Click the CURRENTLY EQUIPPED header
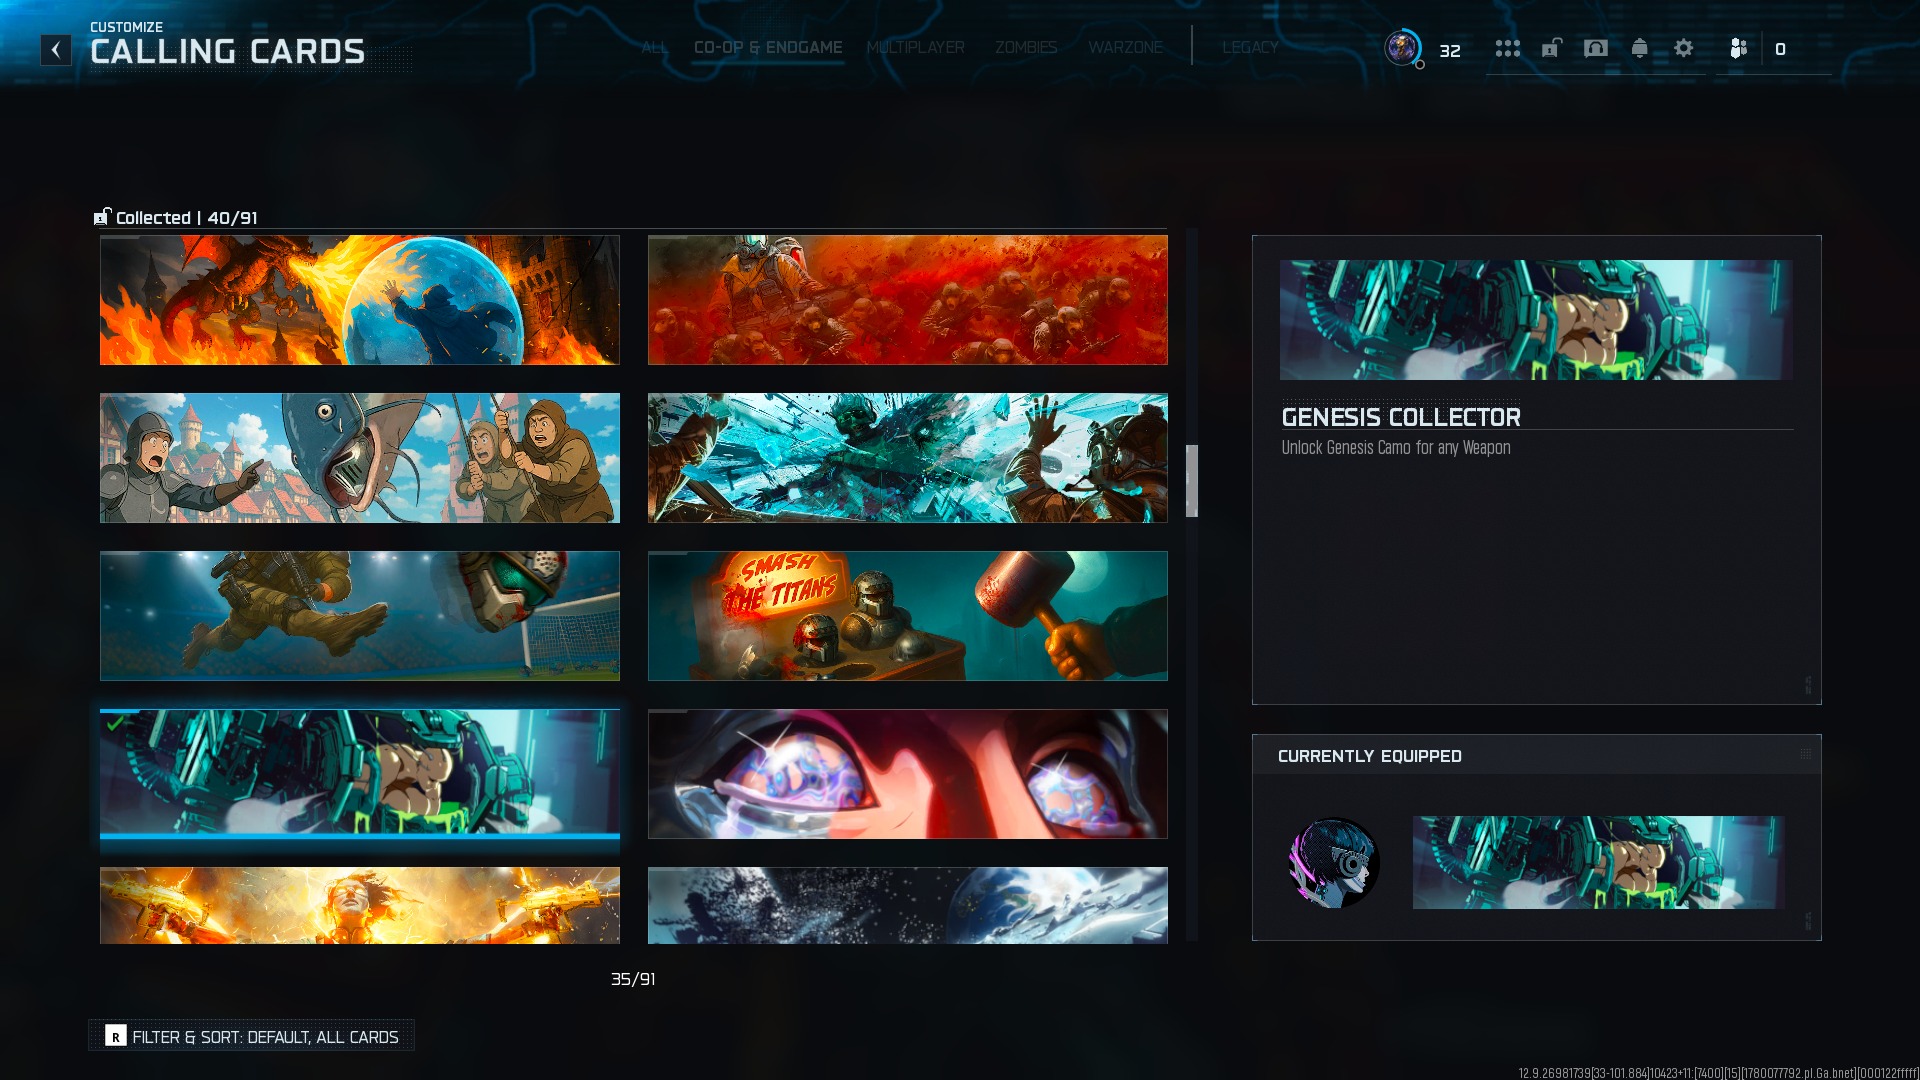1920x1080 pixels. point(1370,756)
